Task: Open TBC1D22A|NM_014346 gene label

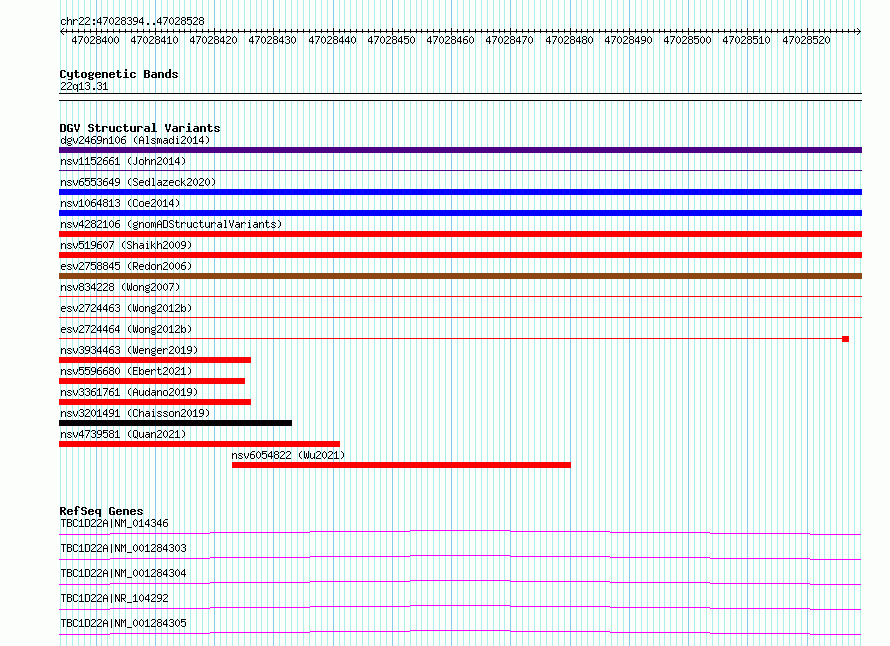Action: click(x=114, y=523)
